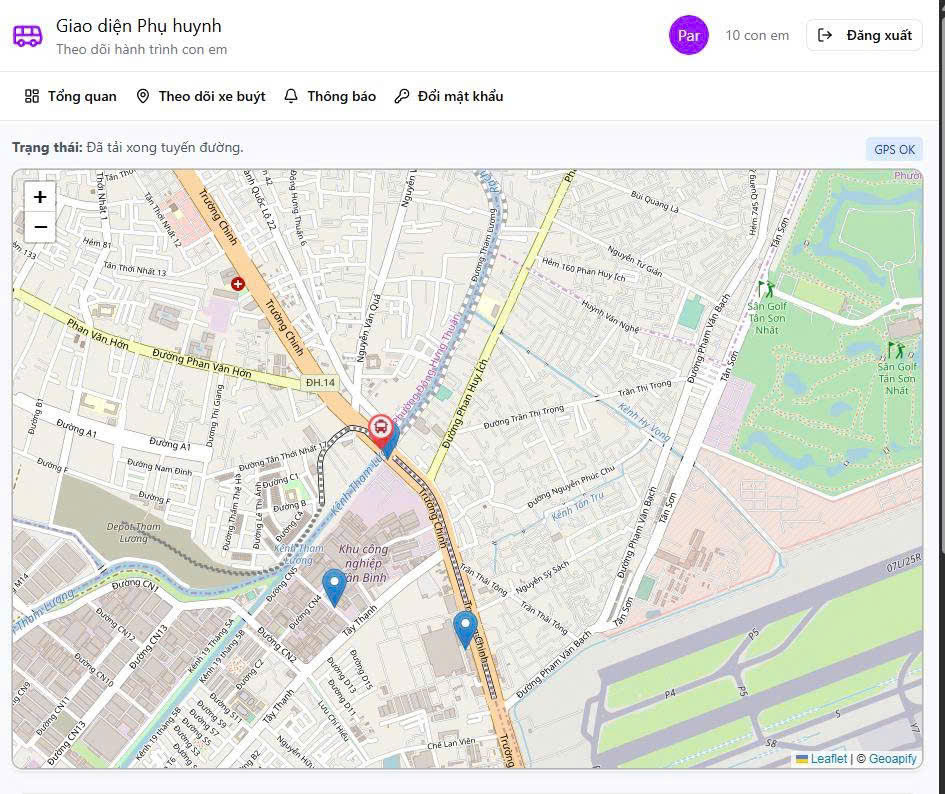Click the Giao diện Phụ huynh title
Viewport: 945px width, 794px height.
coord(139,26)
